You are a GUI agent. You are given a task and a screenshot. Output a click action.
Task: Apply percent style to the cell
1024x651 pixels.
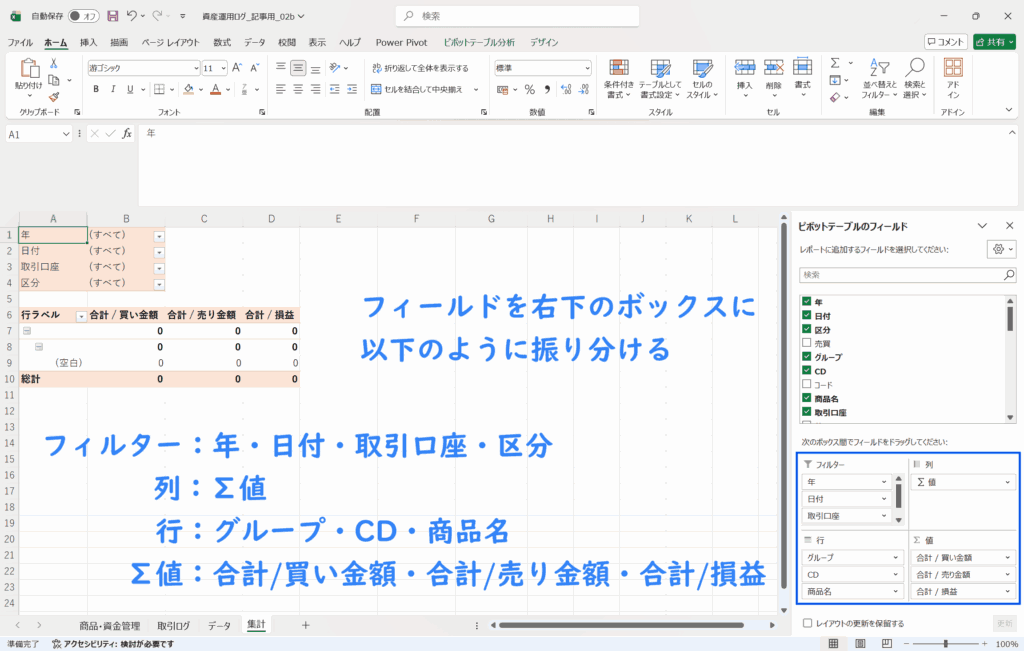529,89
